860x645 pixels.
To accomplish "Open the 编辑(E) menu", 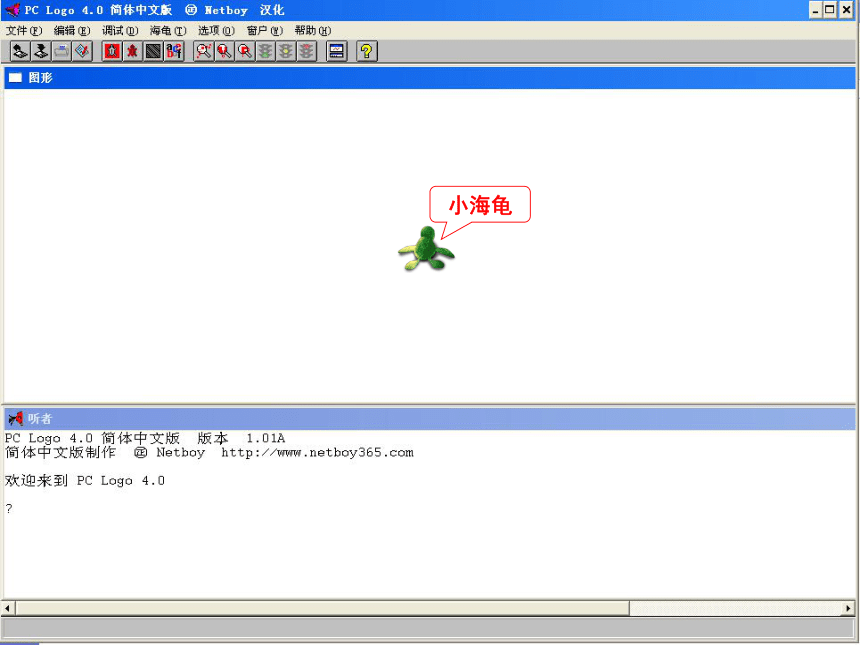I will (x=72, y=31).
